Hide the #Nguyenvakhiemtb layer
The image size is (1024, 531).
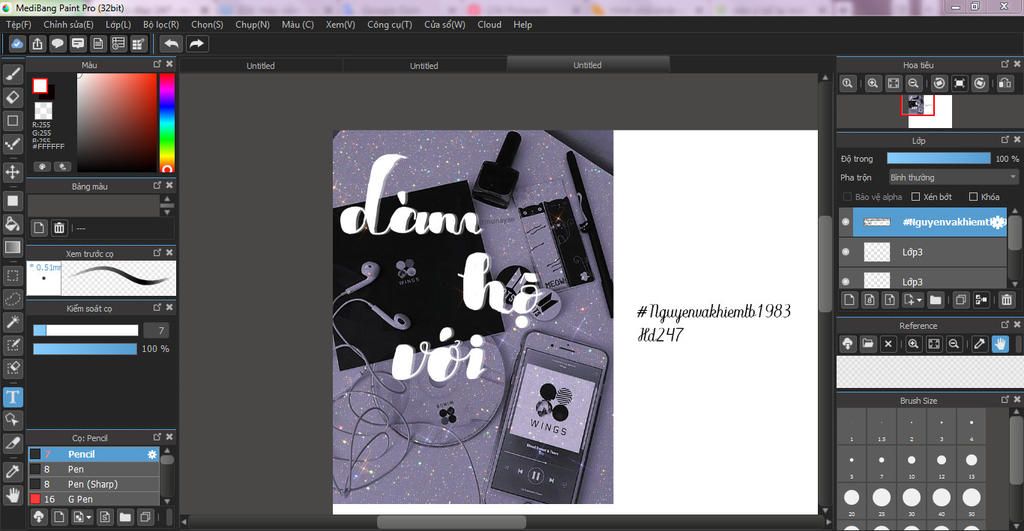(846, 222)
